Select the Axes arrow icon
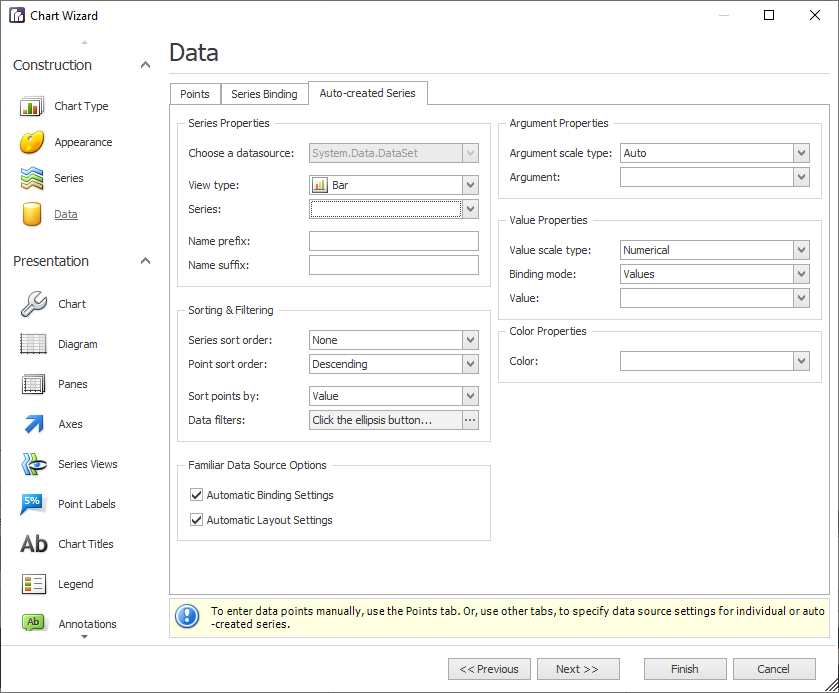 point(33,424)
